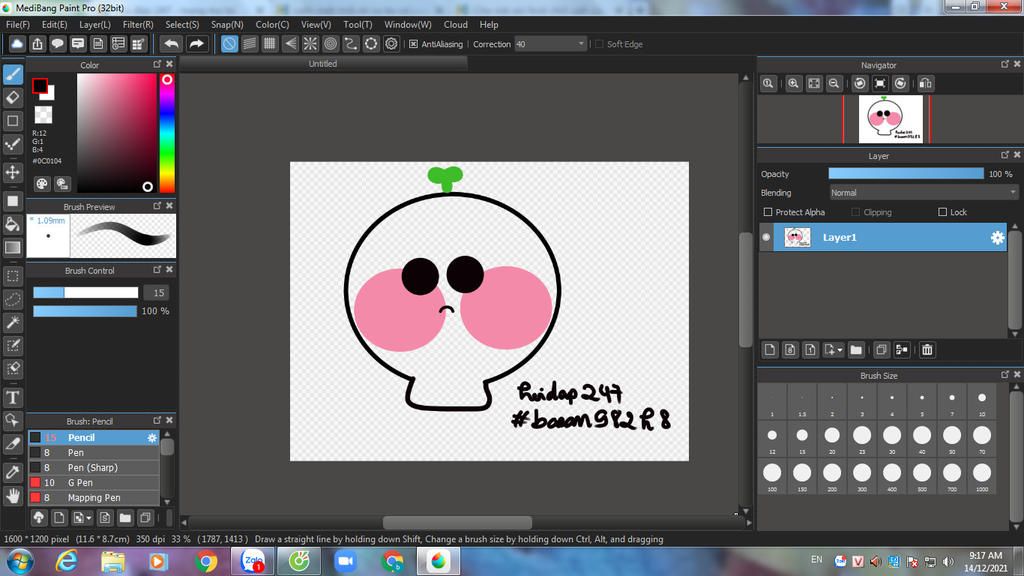Image resolution: width=1024 pixels, height=576 pixels.
Task: Enable Protect Alpha checkbox
Action: (x=768, y=212)
